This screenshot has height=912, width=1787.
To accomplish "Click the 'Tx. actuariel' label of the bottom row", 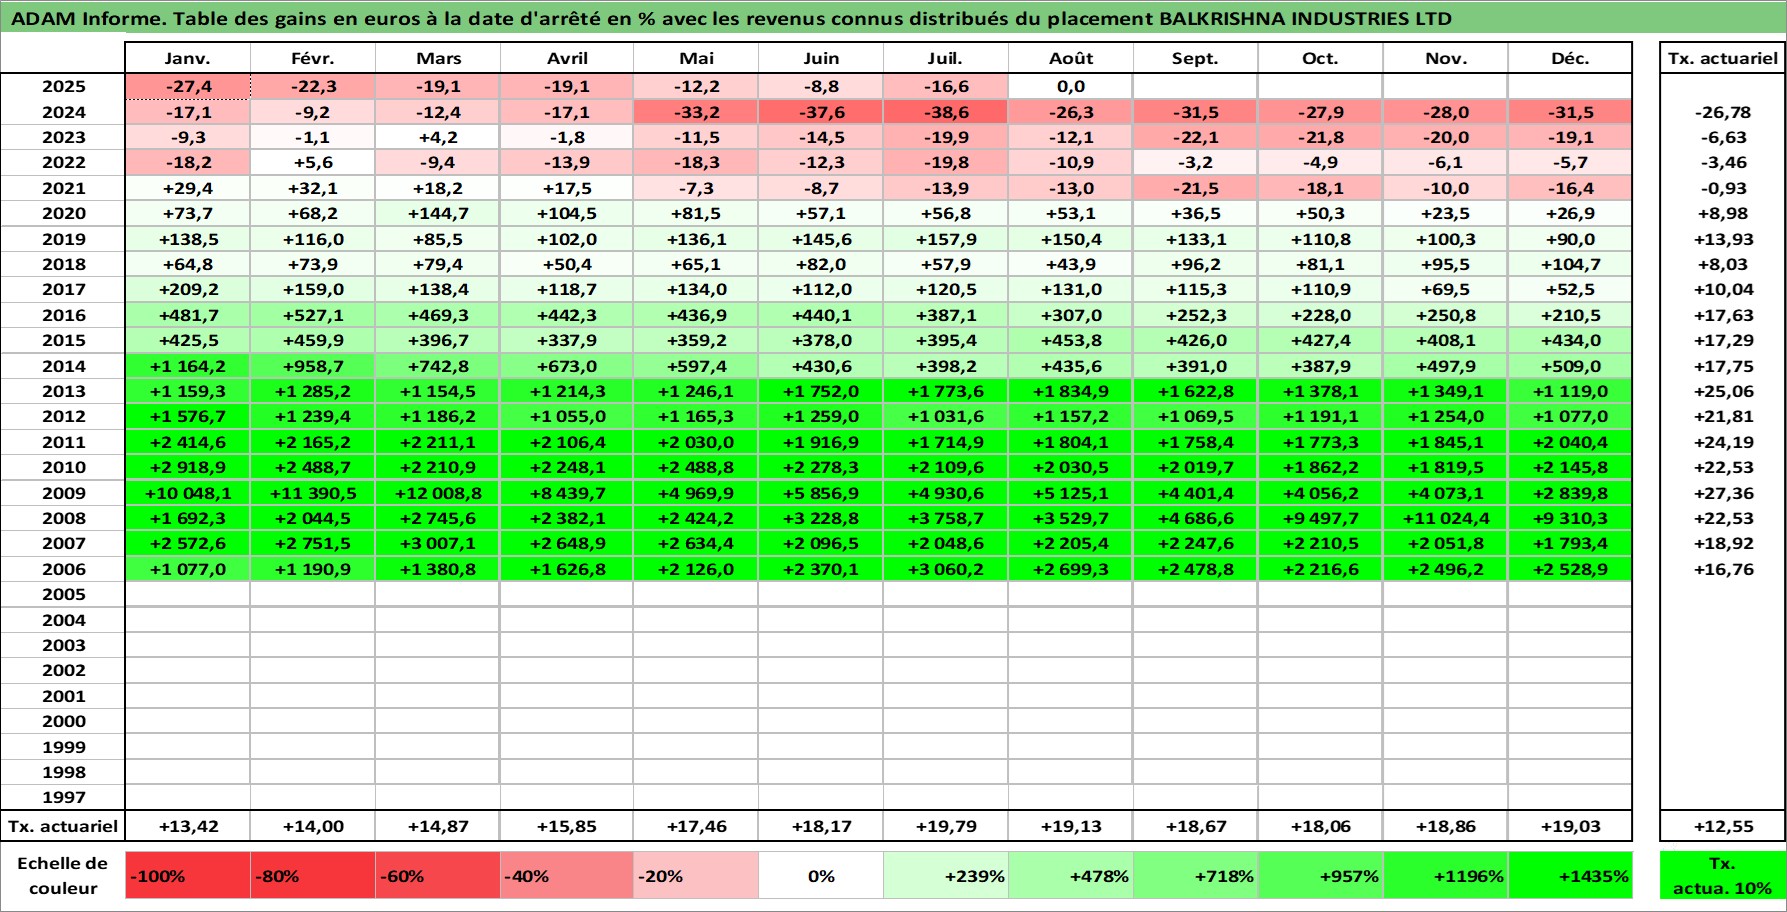I will [x=63, y=826].
